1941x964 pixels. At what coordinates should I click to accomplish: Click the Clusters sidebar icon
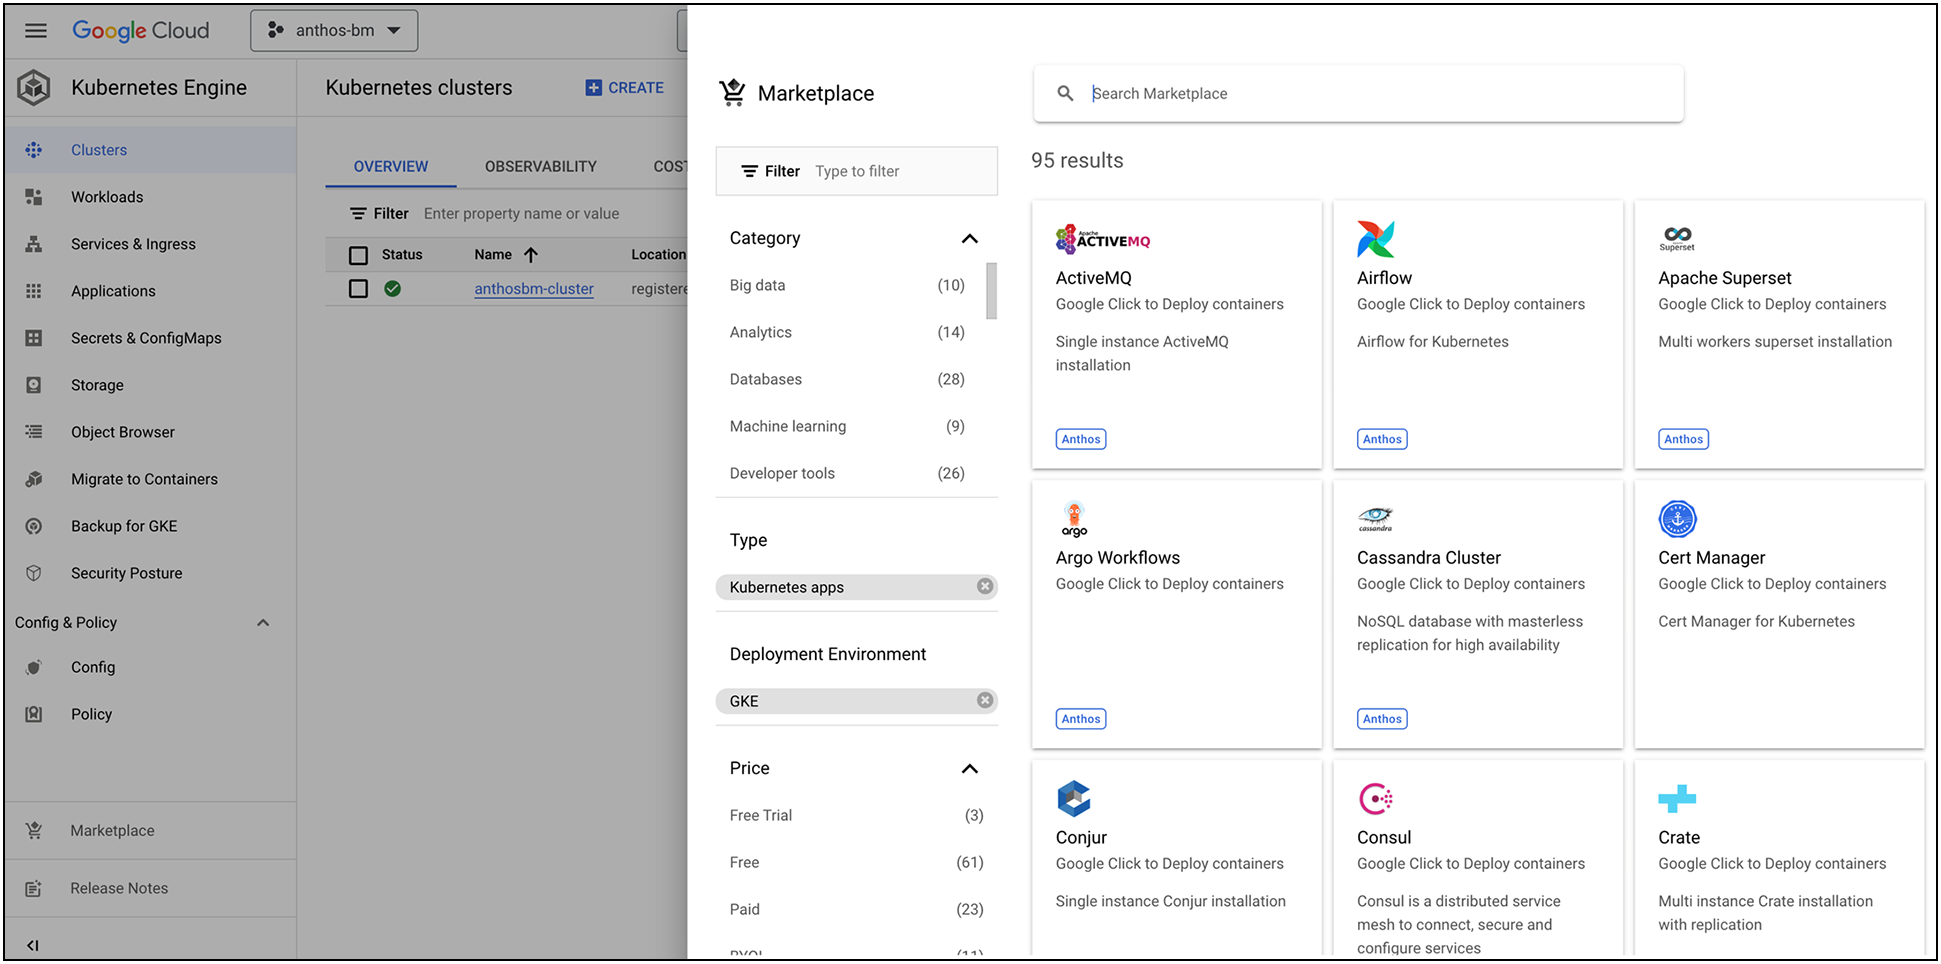point(34,150)
